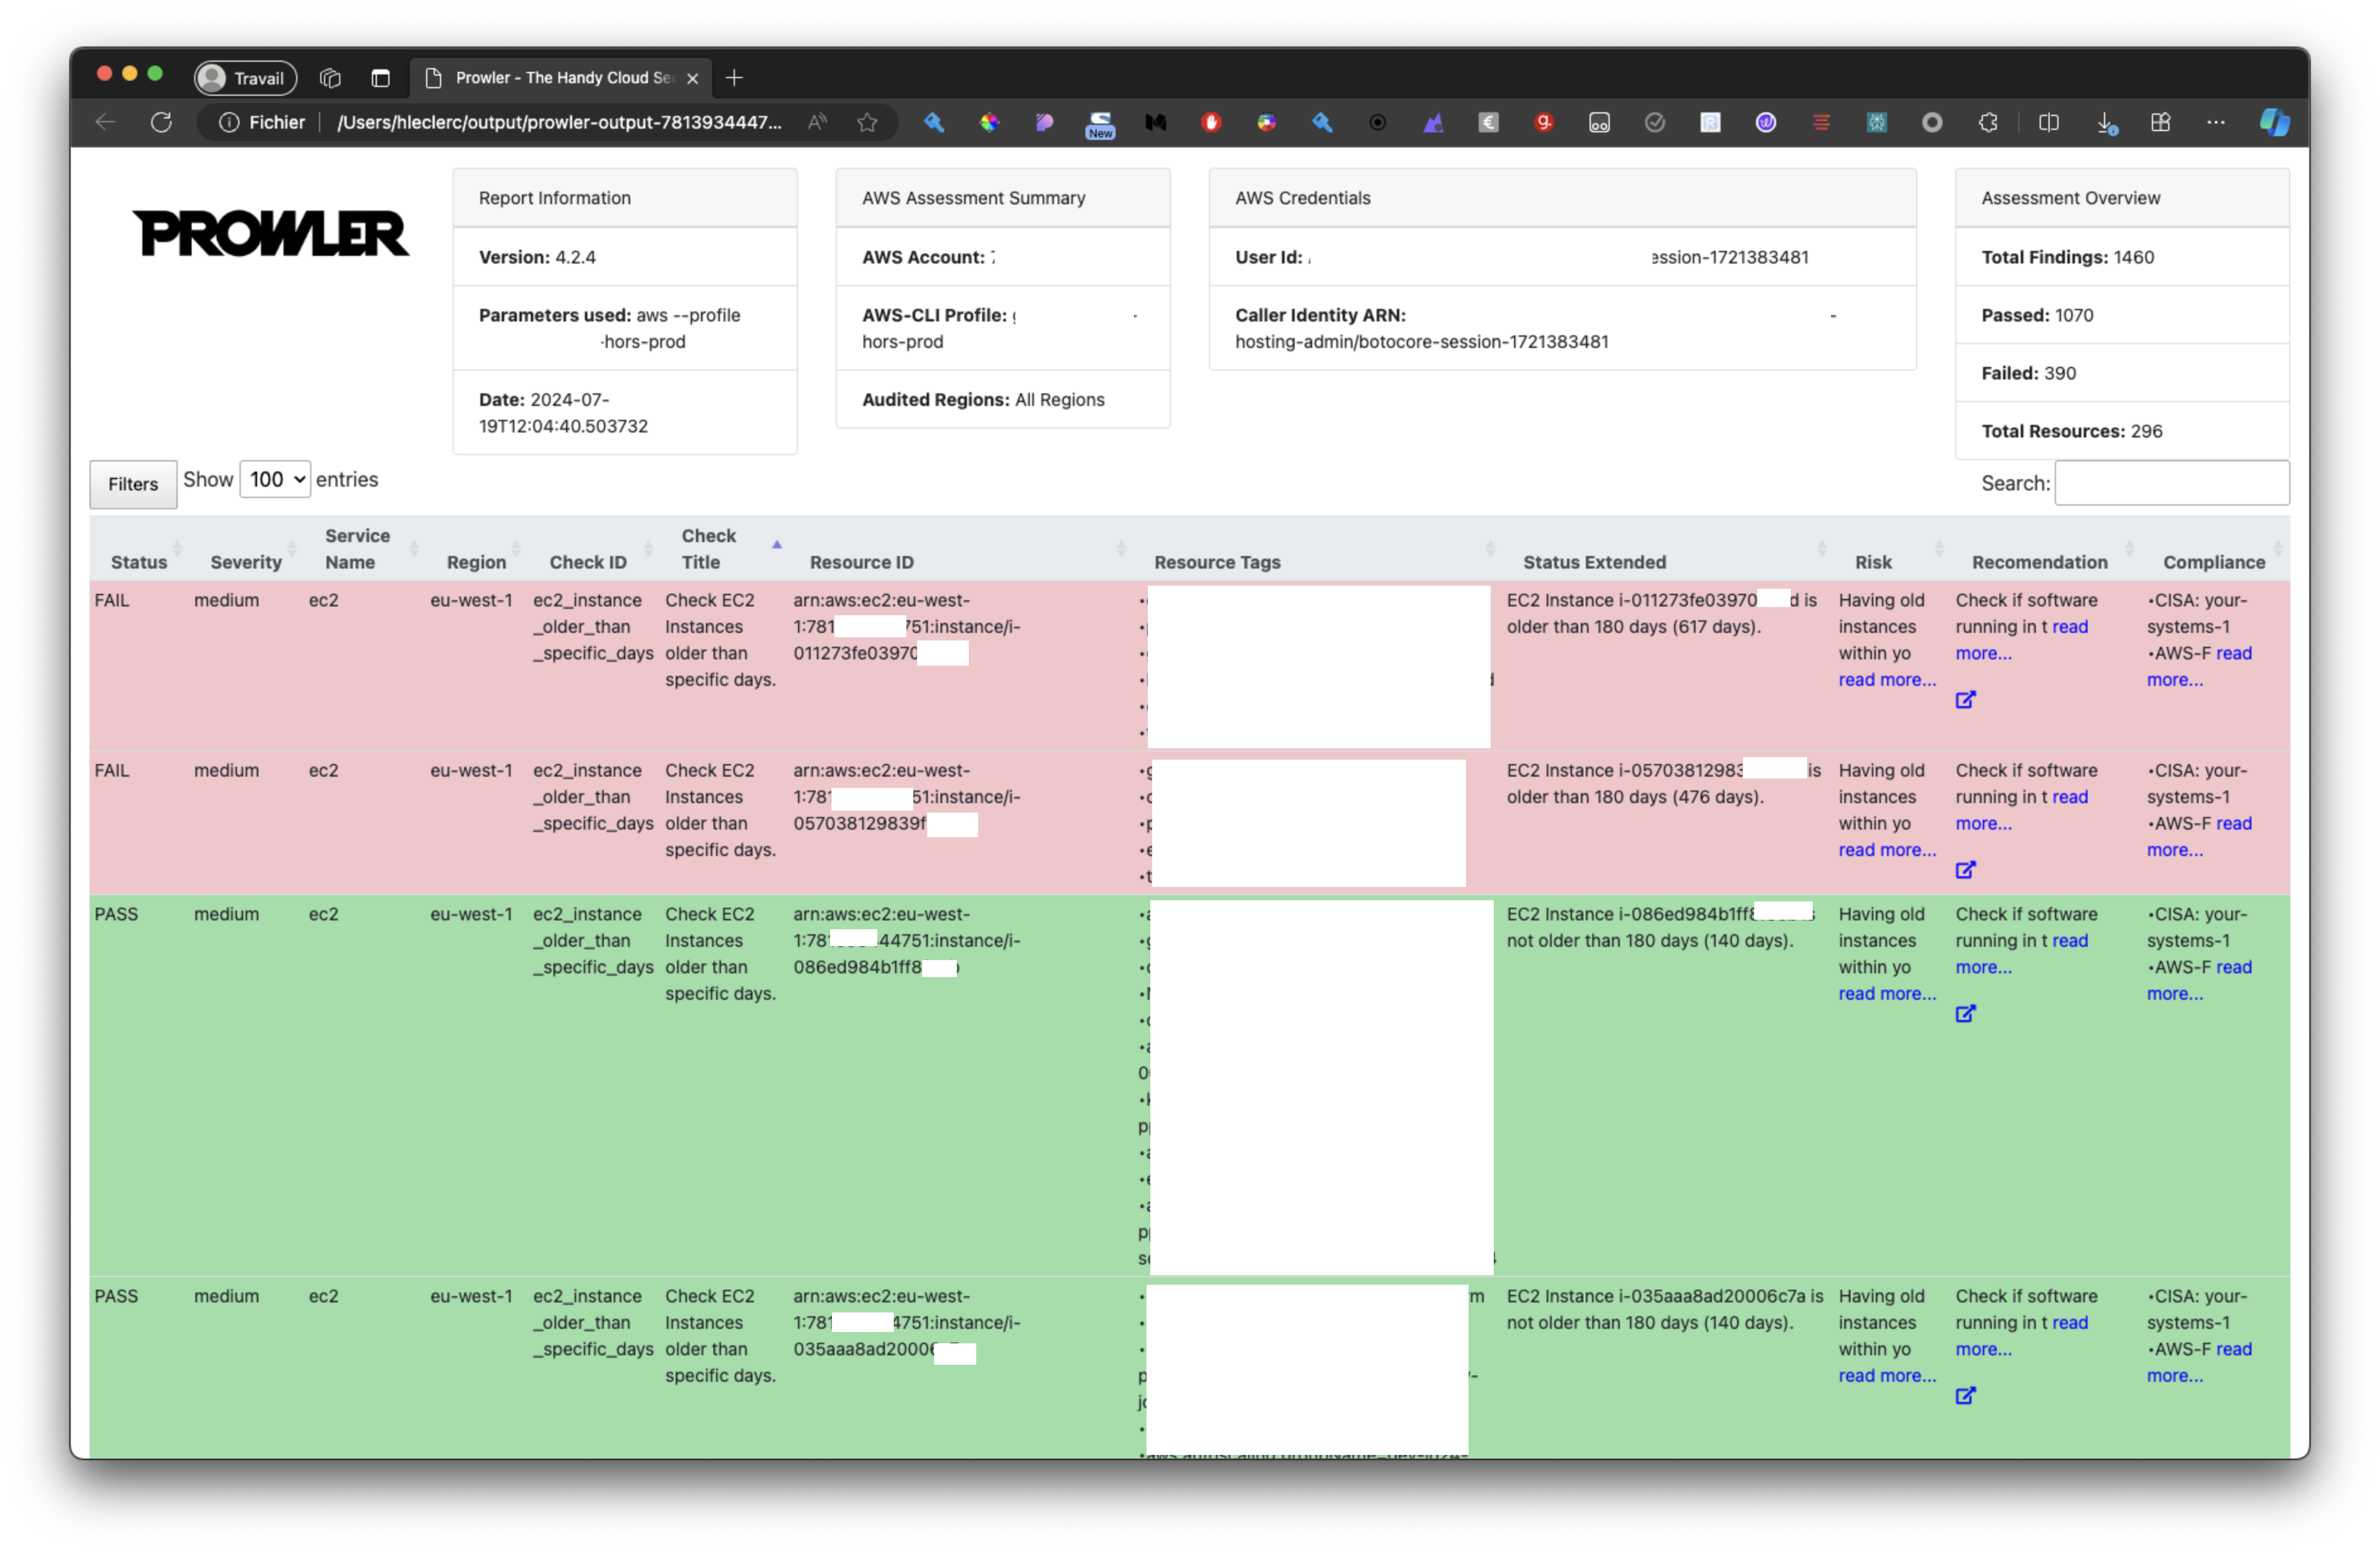
Task: Sort table by Status column header
Action: click(139, 562)
